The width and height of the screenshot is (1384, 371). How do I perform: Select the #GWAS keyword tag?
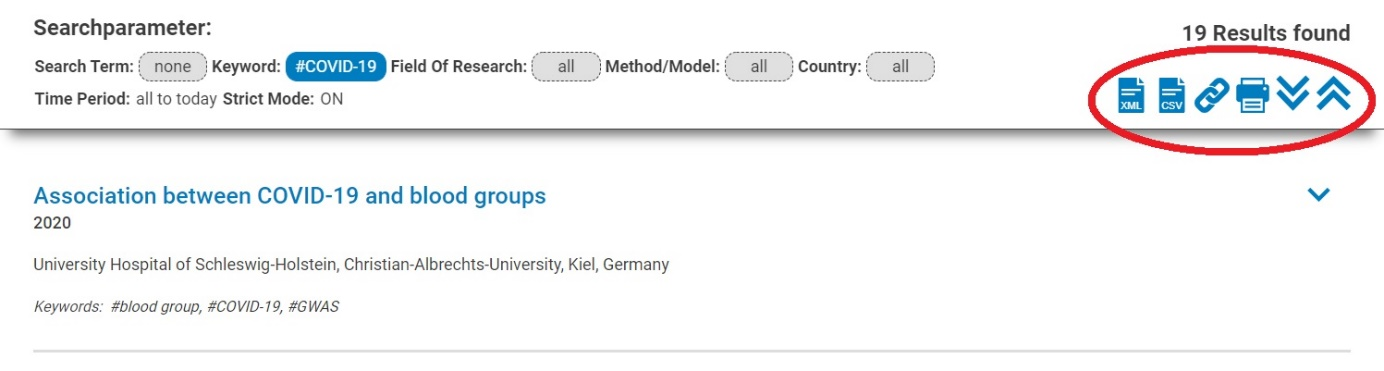point(314,307)
